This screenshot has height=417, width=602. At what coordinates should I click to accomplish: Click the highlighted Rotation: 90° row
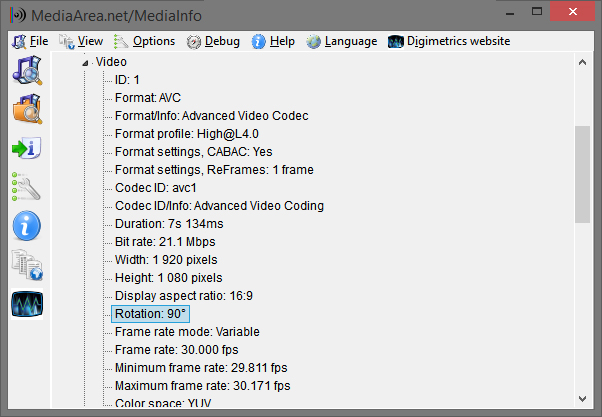coord(150,314)
